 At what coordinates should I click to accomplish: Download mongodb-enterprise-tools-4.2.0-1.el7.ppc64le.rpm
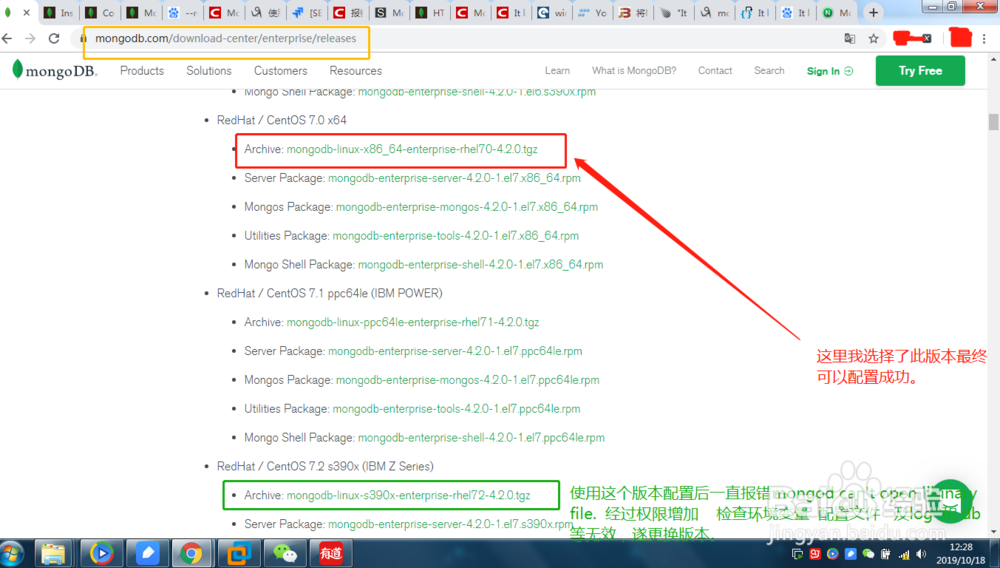tap(456, 409)
